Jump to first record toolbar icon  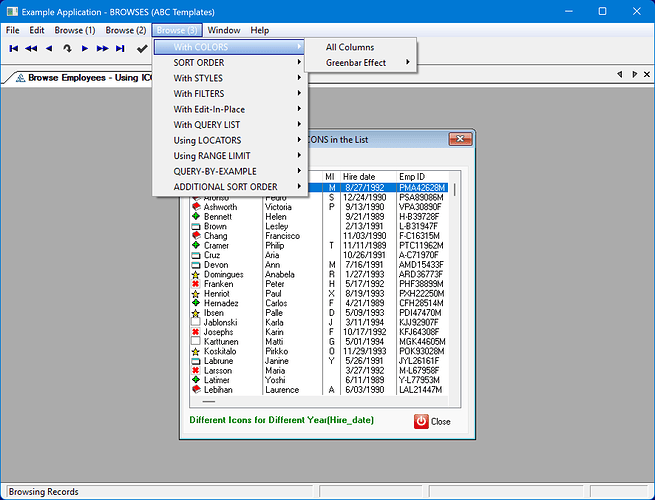pos(13,48)
